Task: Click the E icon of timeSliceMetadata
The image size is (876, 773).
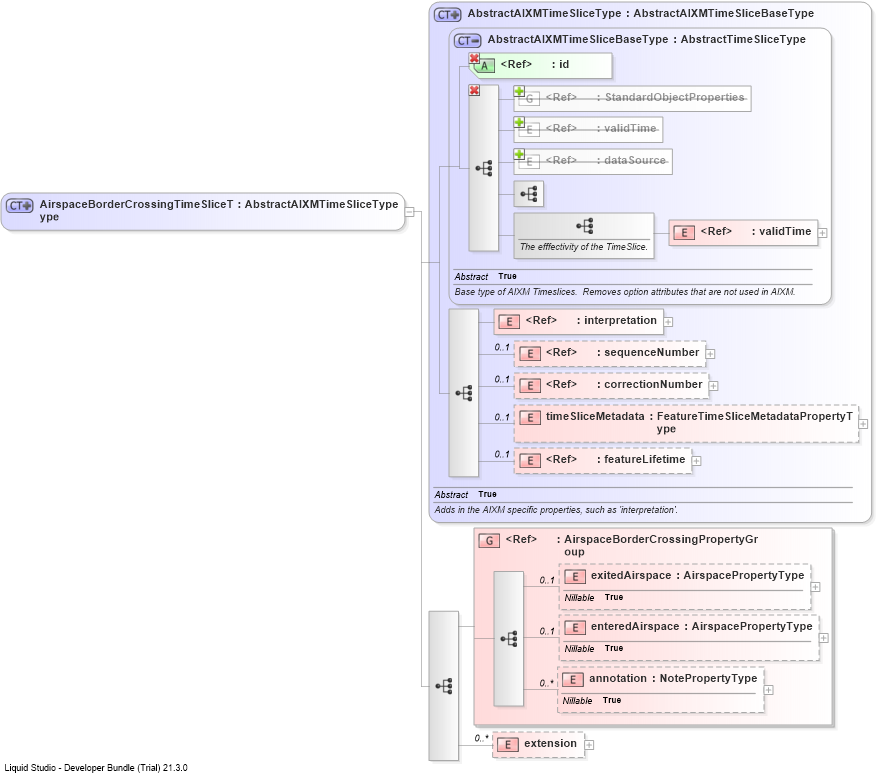Action: pos(530,417)
